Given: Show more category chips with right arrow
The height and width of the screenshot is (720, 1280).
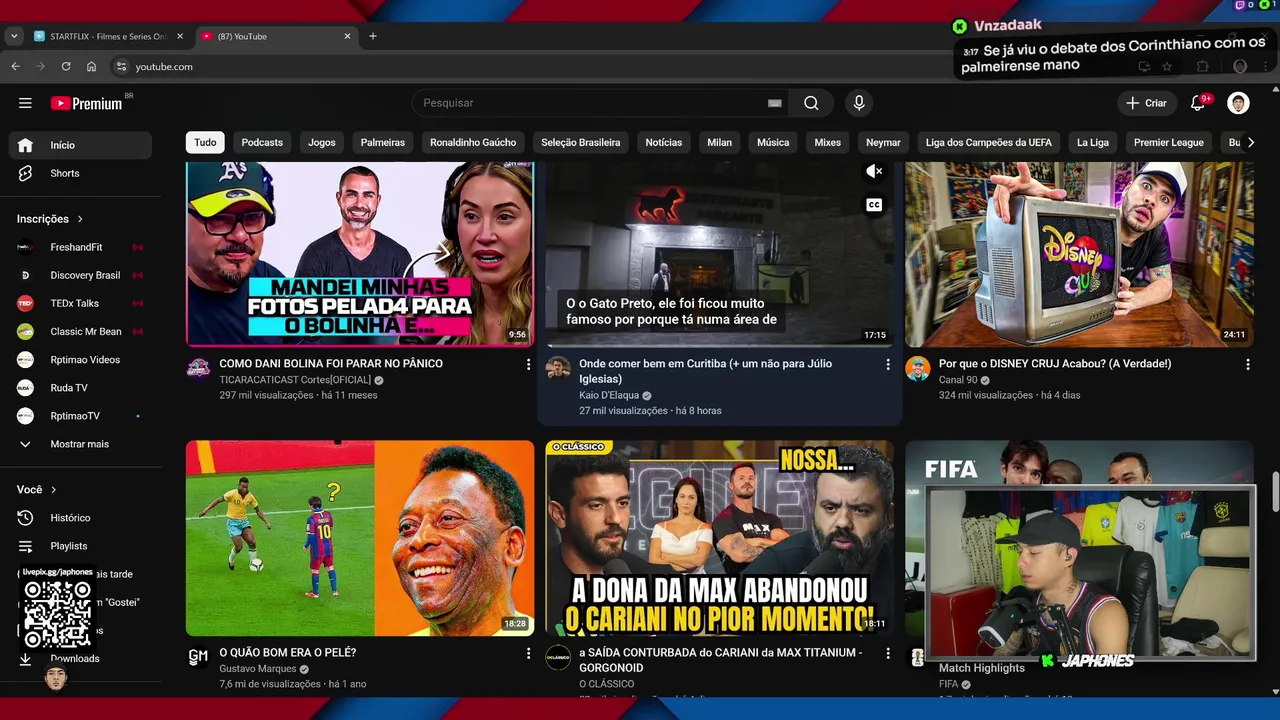Looking at the screenshot, I should tap(1250, 142).
